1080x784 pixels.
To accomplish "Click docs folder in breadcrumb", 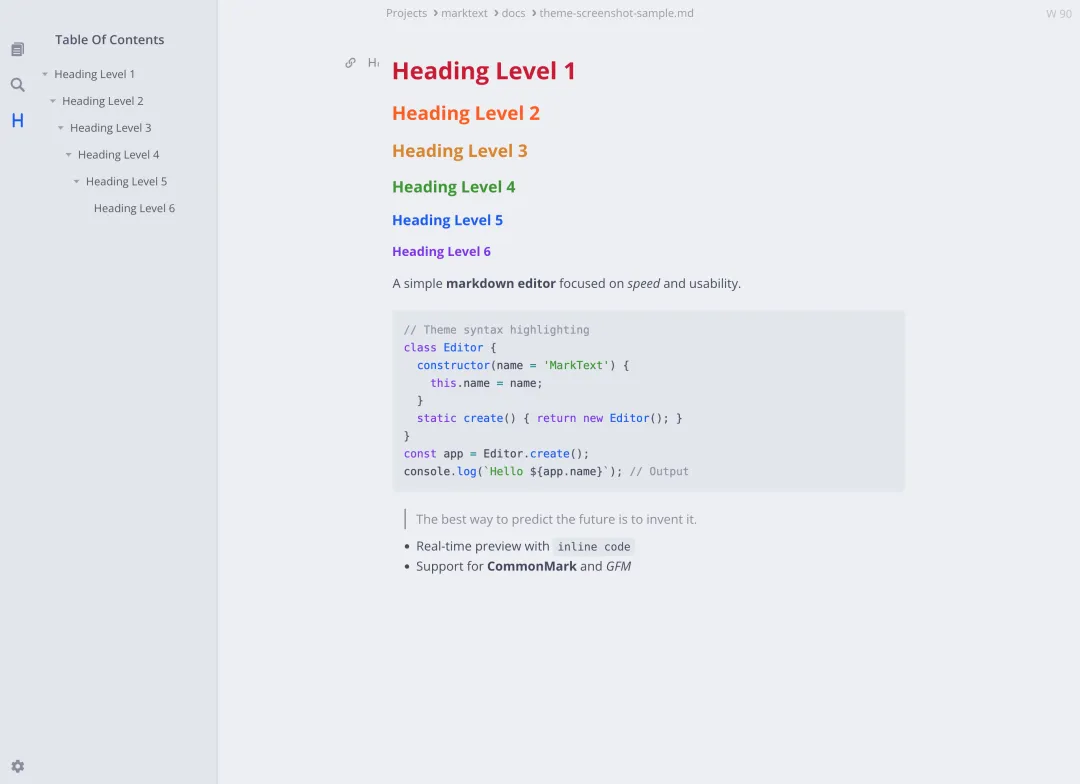I will (x=513, y=13).
